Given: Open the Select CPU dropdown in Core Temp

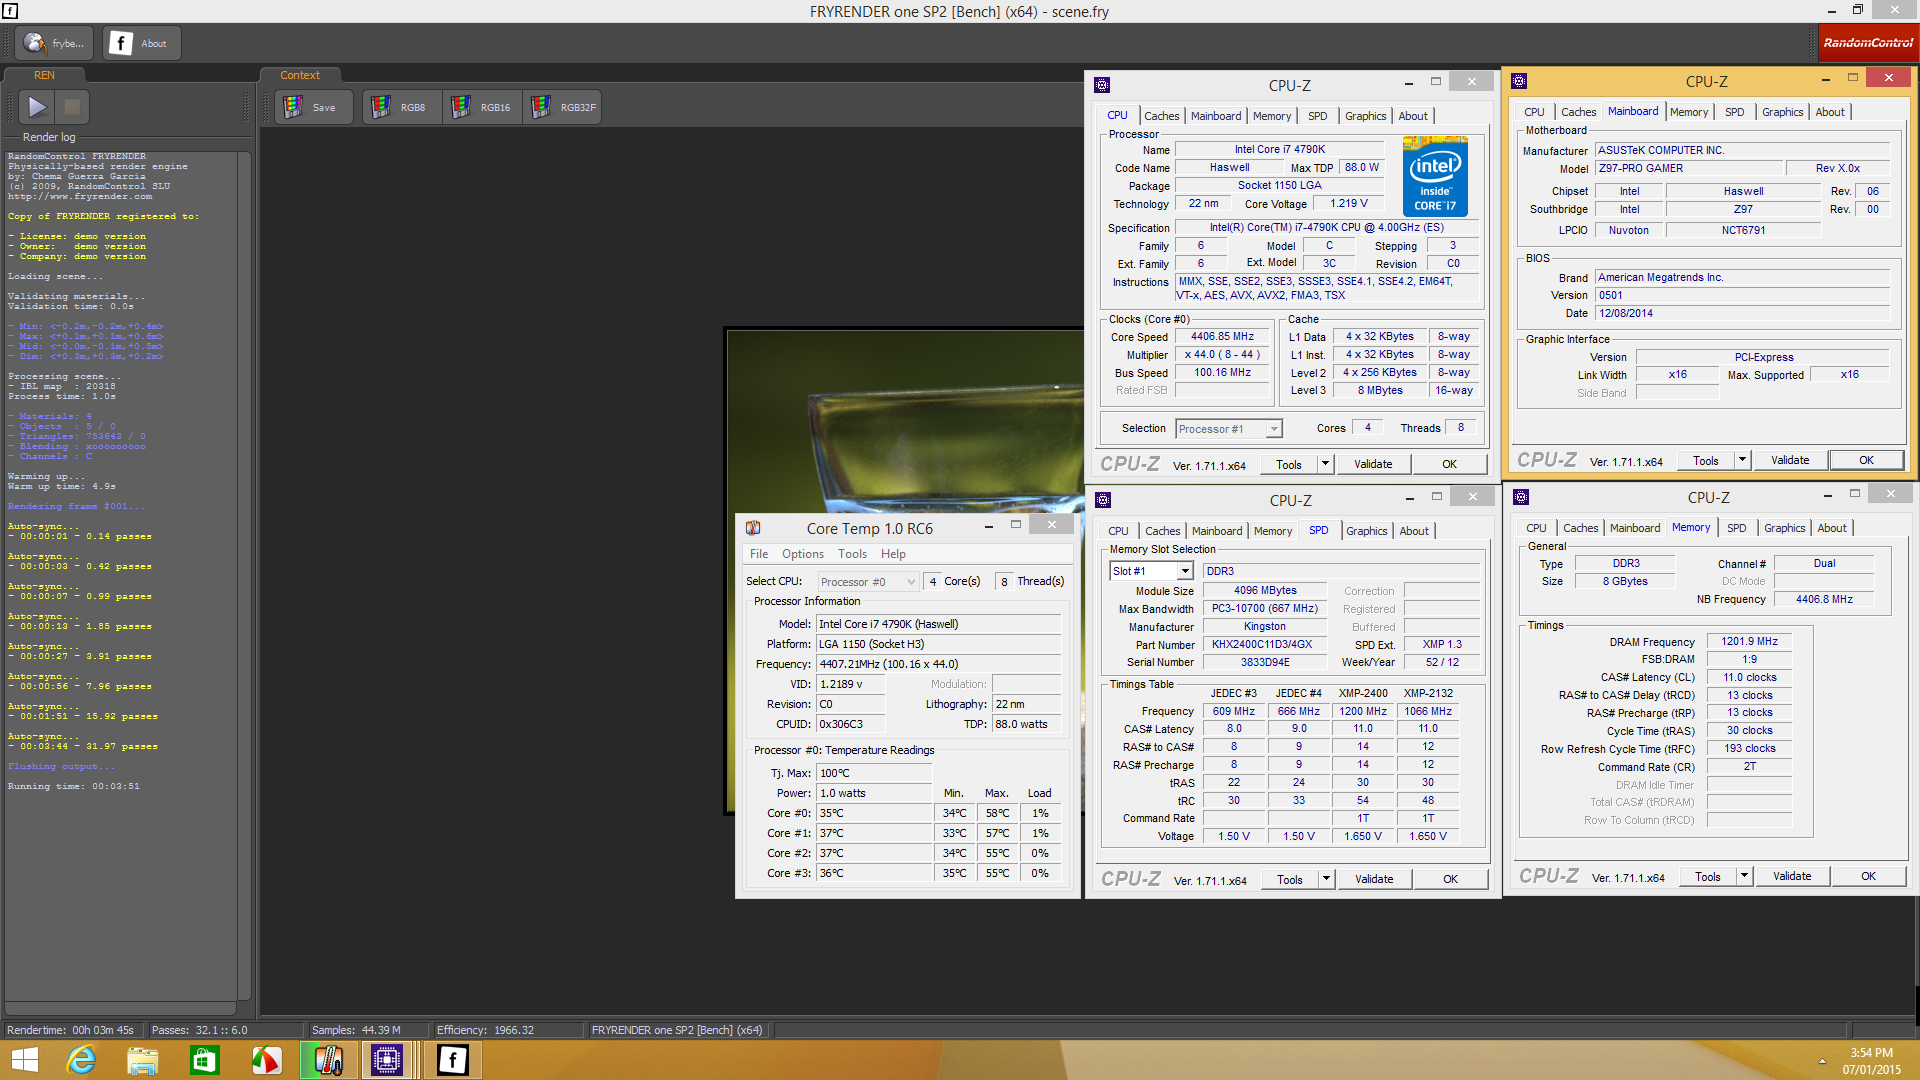Looking at the screenshot, I should click(x=868, y=582).
